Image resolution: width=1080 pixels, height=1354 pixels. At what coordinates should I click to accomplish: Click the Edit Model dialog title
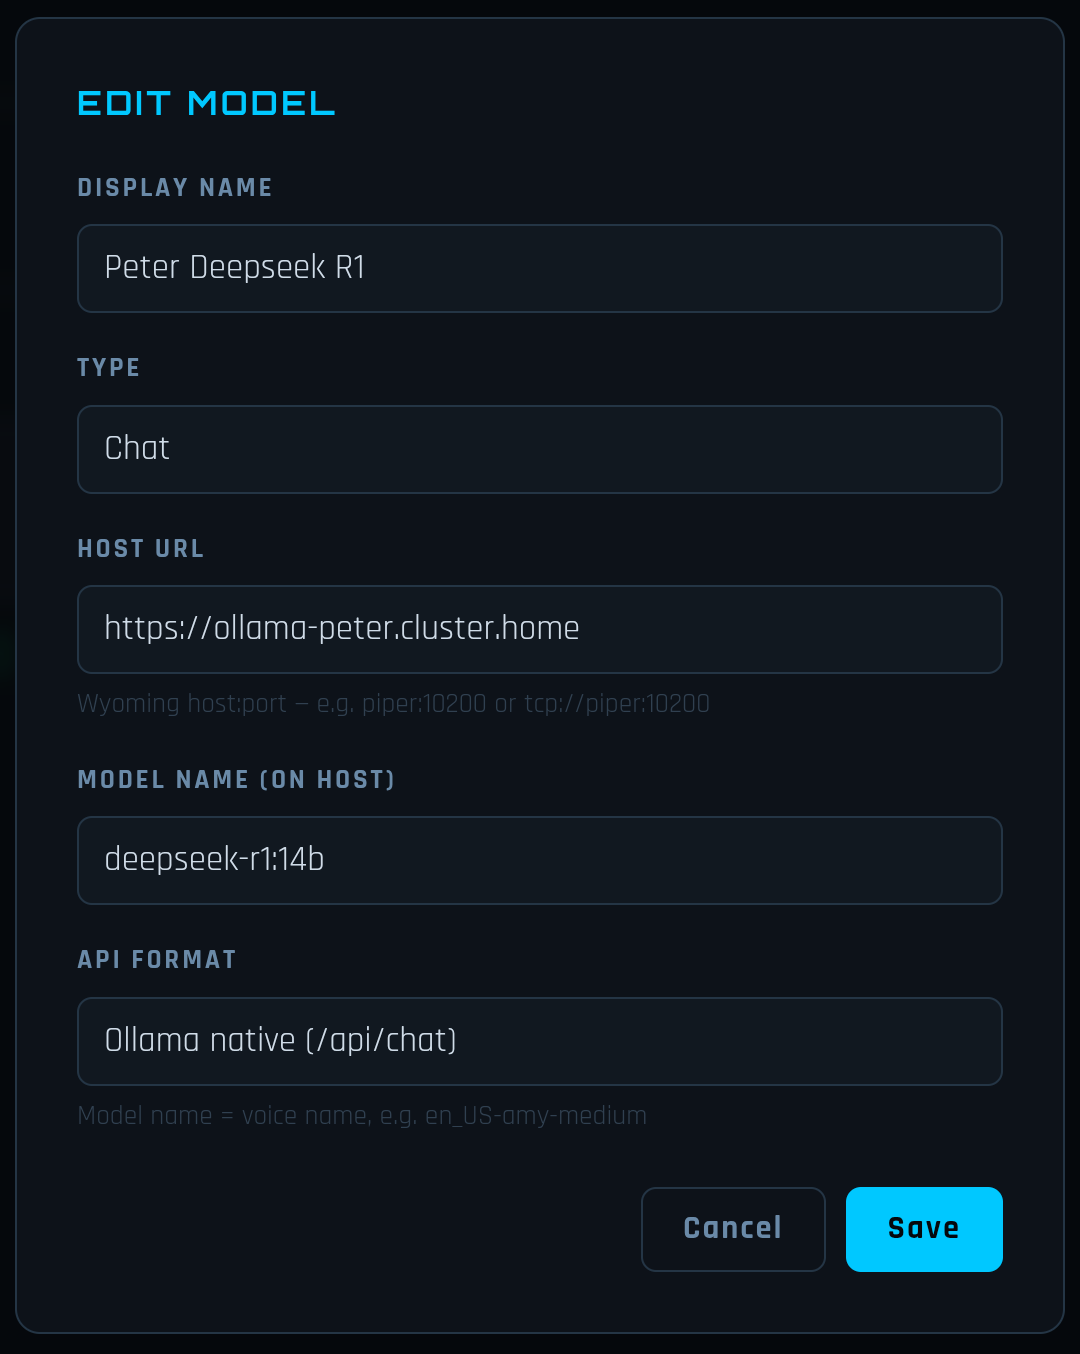tap(206, 103)
